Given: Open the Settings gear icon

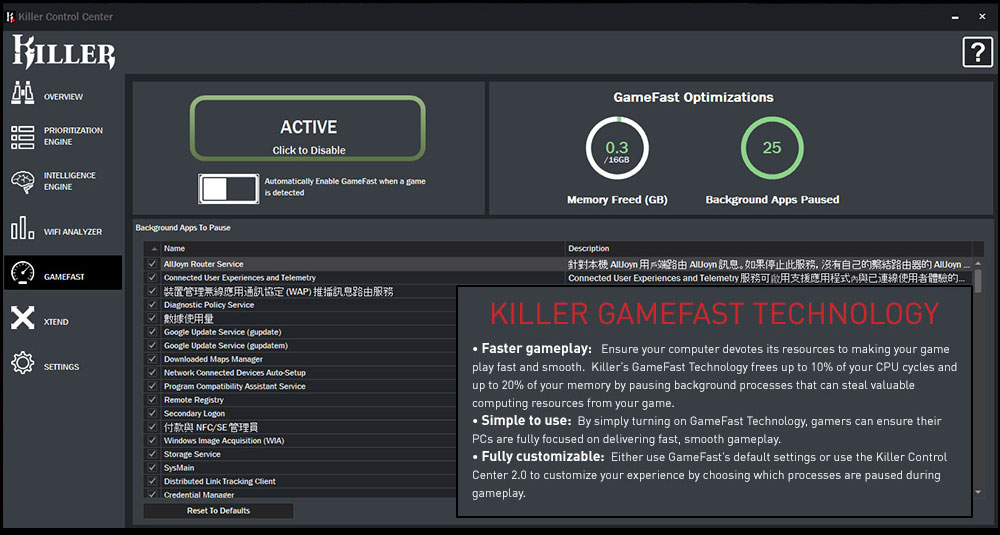Looking at the screenshot, I should 23,363.
